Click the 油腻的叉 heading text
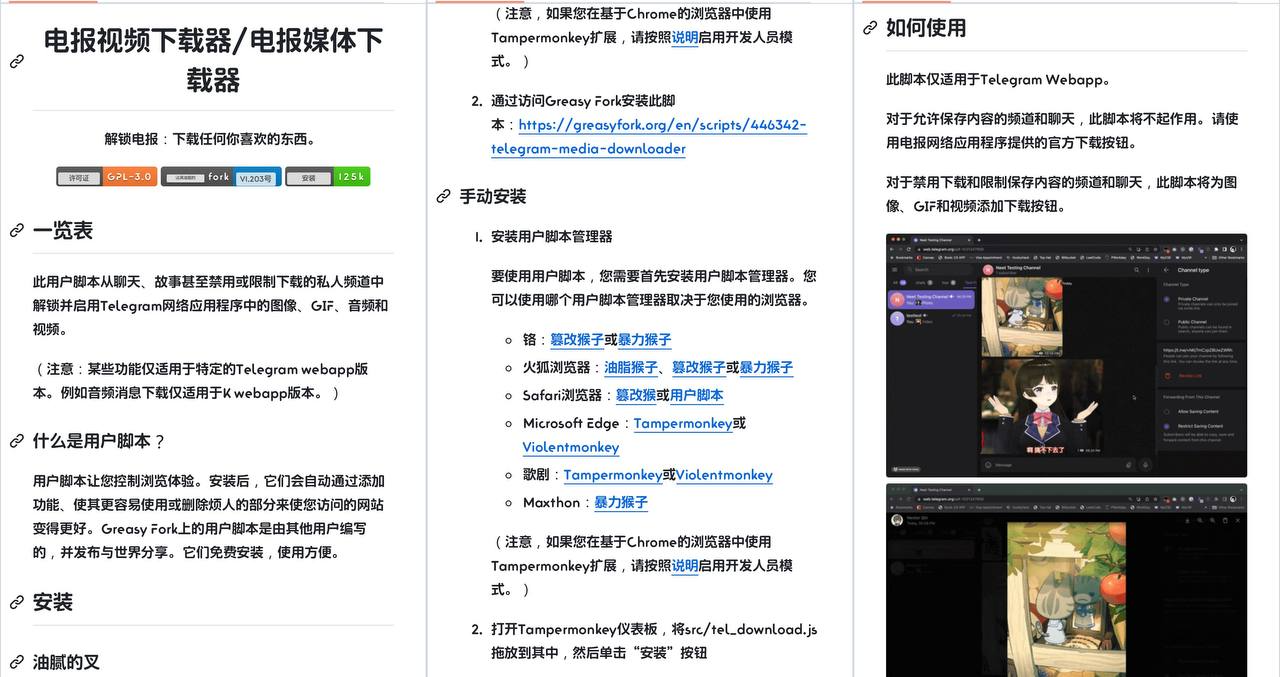The height and width of the screenshot is (677, 1280). [66, 662]
